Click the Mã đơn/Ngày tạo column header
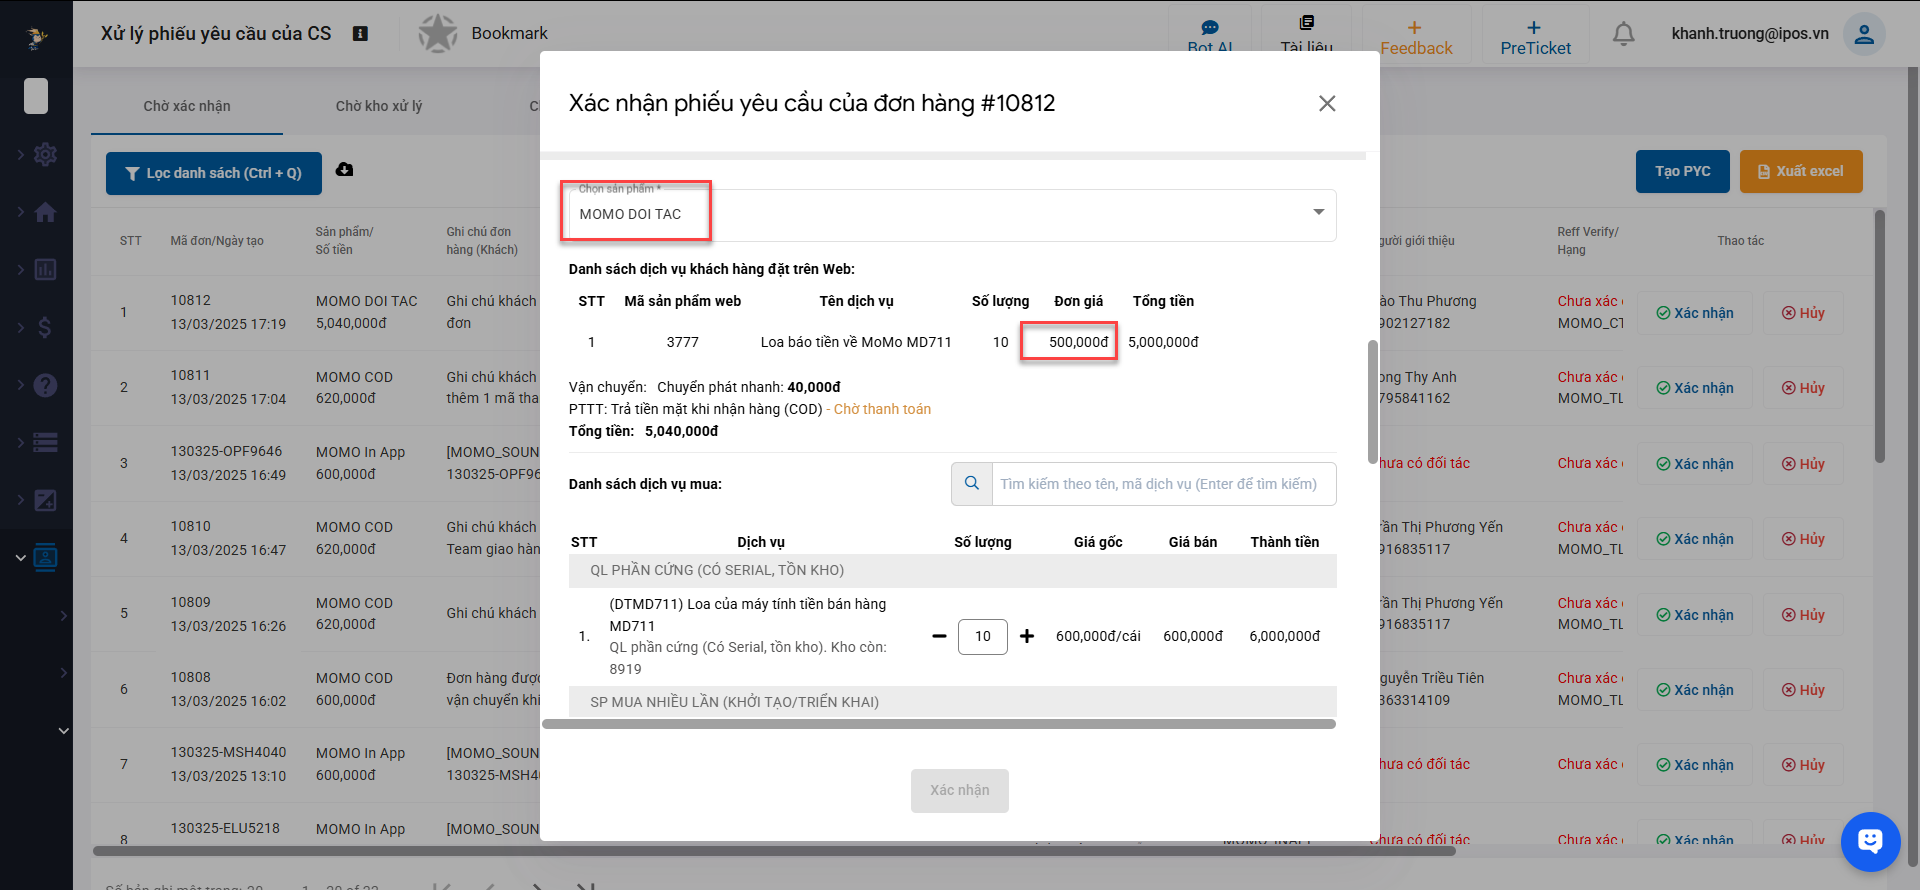1920x890 pixels. click(217, 241)
